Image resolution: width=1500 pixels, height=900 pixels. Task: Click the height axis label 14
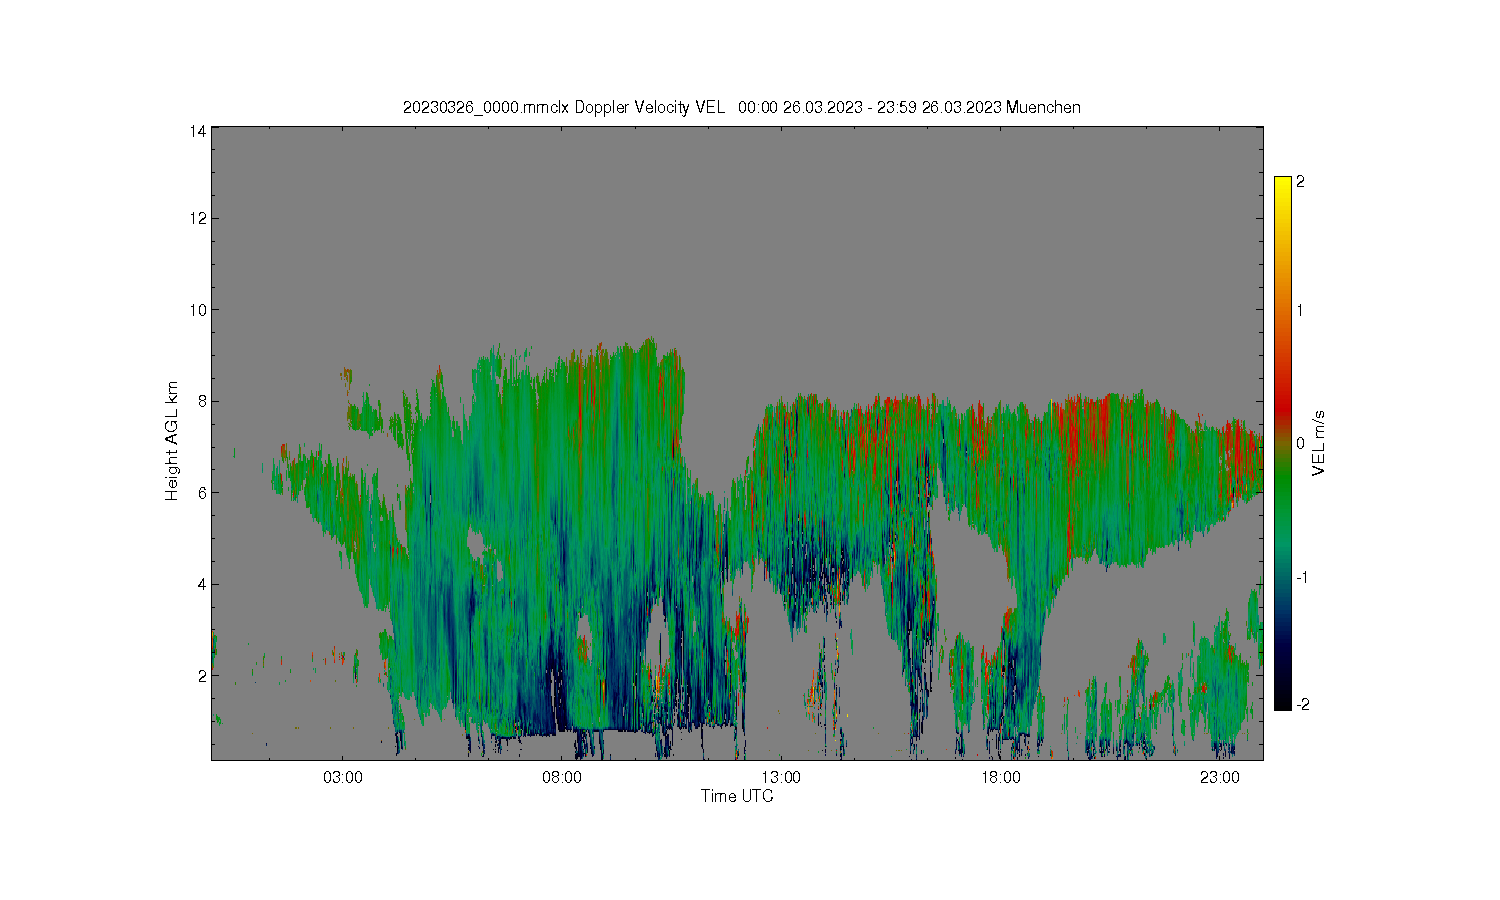click(x=198, y=131)
